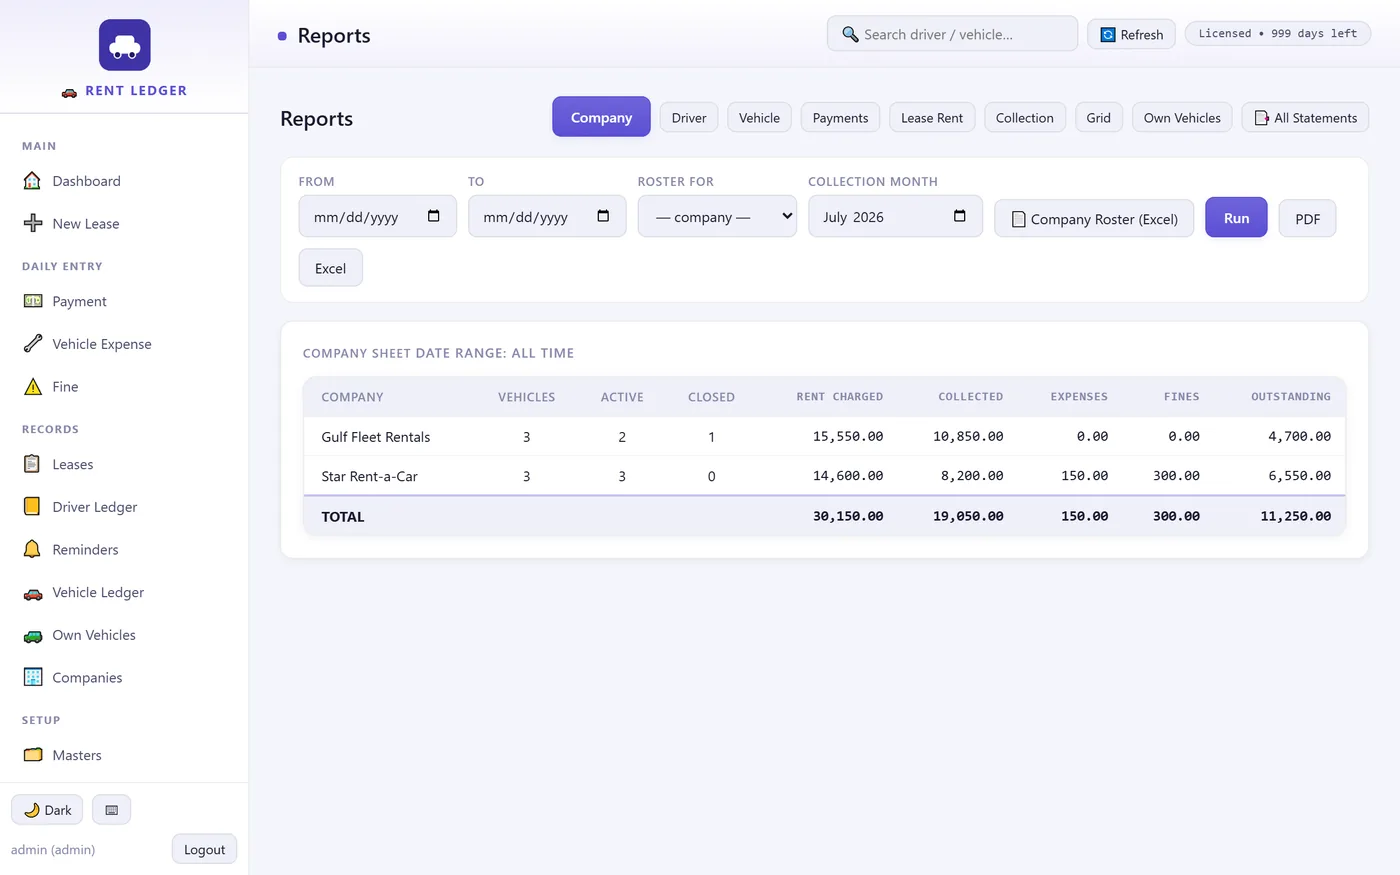This screenshot has height=875, width=1400.
Task: Open the To date calendar picker
Action: point(603,216)
